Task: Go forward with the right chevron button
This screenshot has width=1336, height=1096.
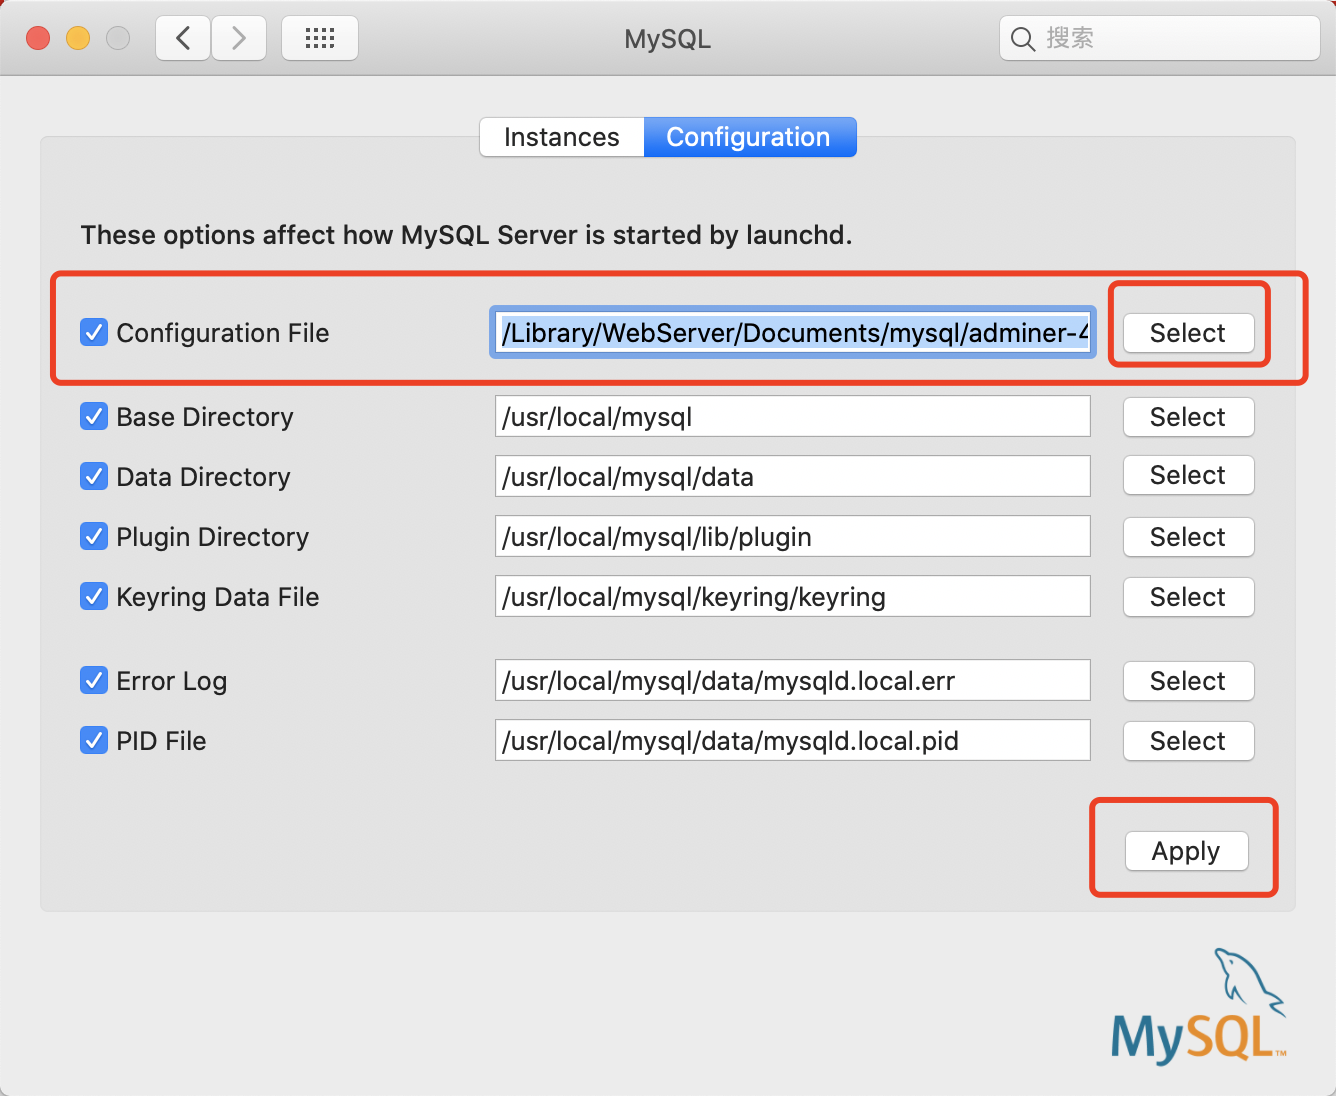Action: (239, 39)
